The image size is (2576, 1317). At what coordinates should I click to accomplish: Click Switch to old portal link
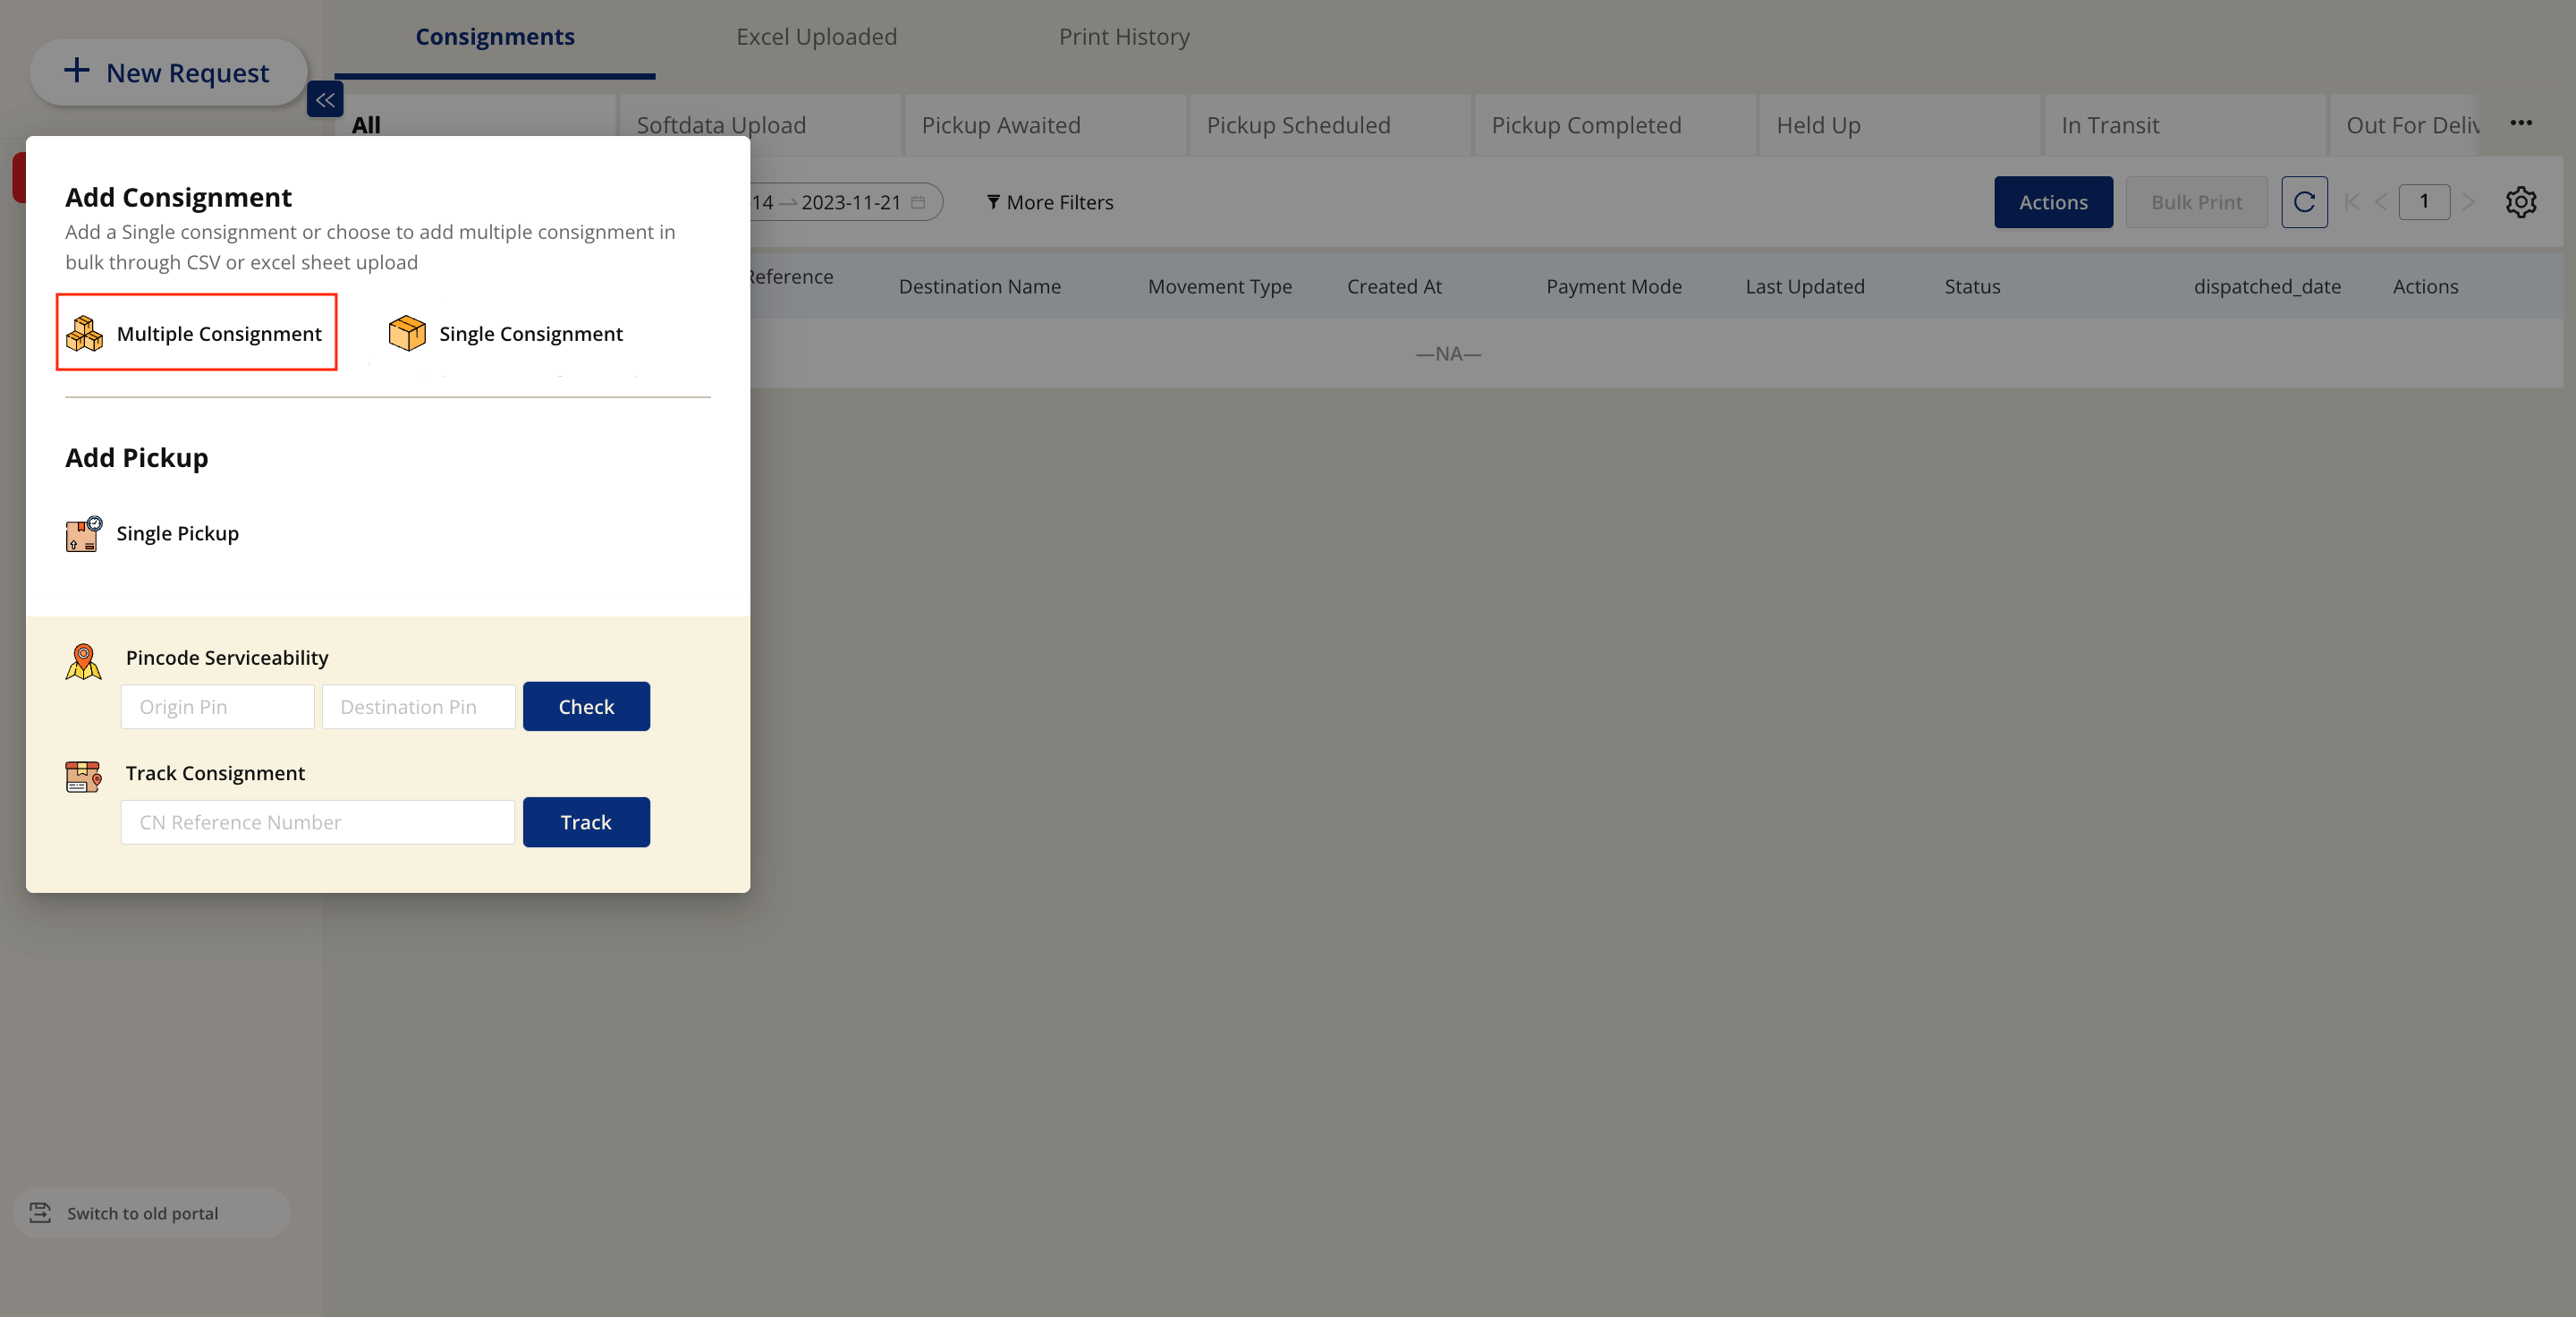[142, 1213]
